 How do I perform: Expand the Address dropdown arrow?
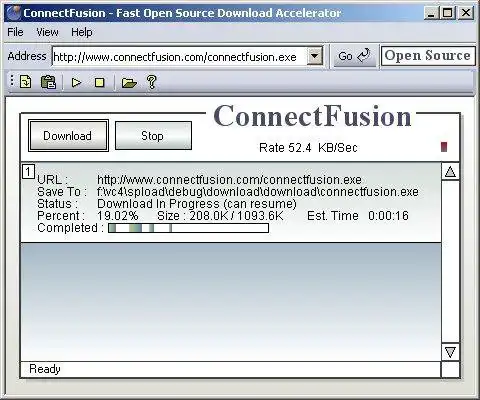tap(314, 56)
